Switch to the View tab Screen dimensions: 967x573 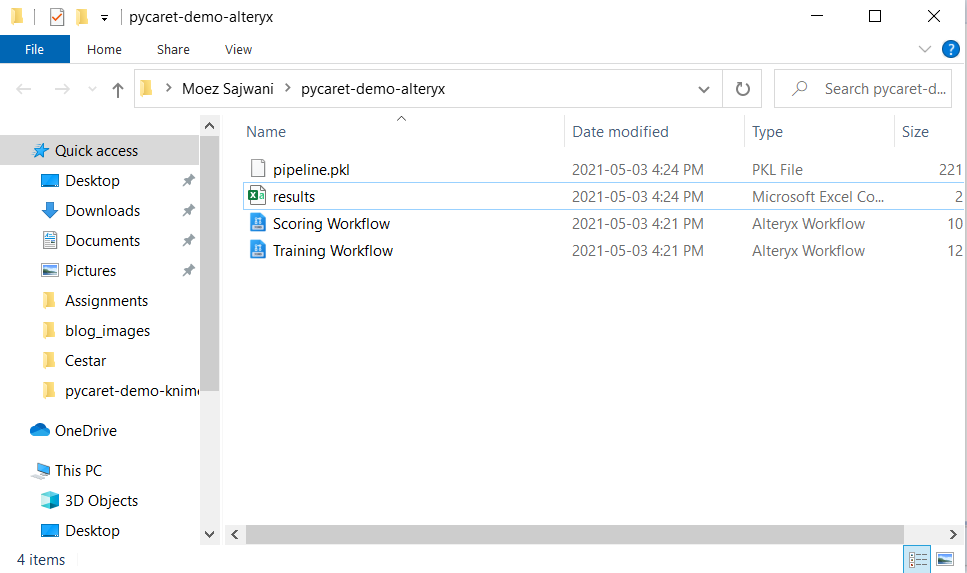click(238, 49)
